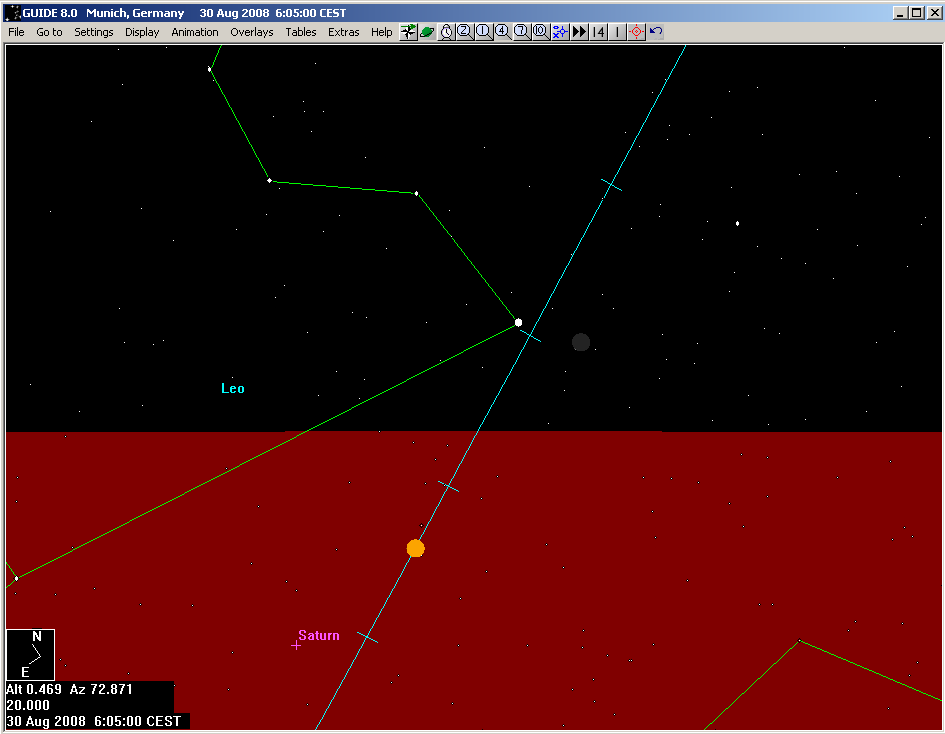
Task: Click the blue undo arrow icon
Action: [656, 32]
